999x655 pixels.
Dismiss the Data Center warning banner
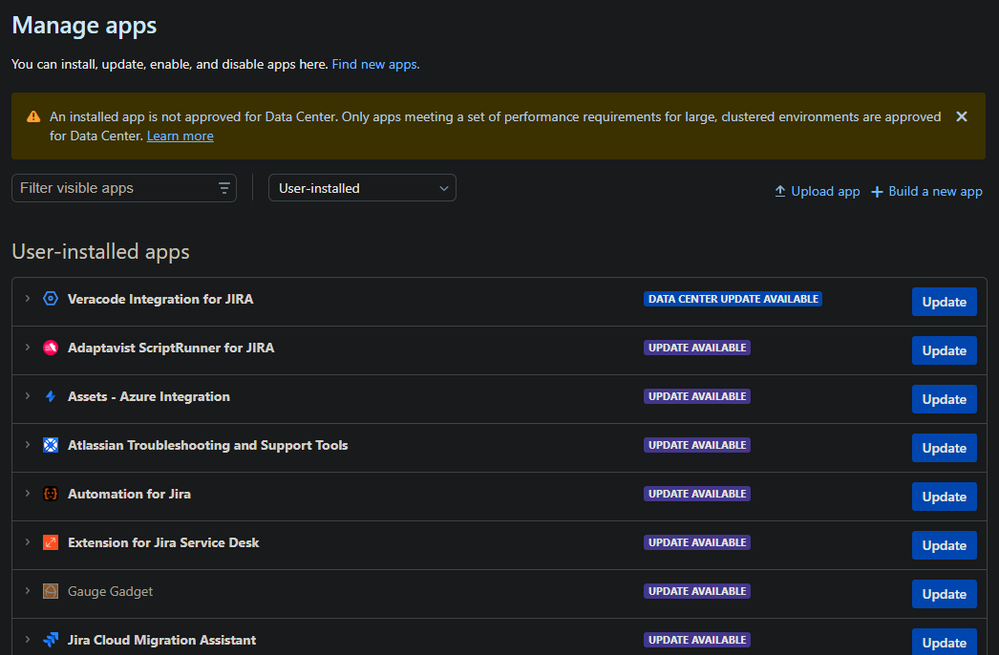(961, 117)
